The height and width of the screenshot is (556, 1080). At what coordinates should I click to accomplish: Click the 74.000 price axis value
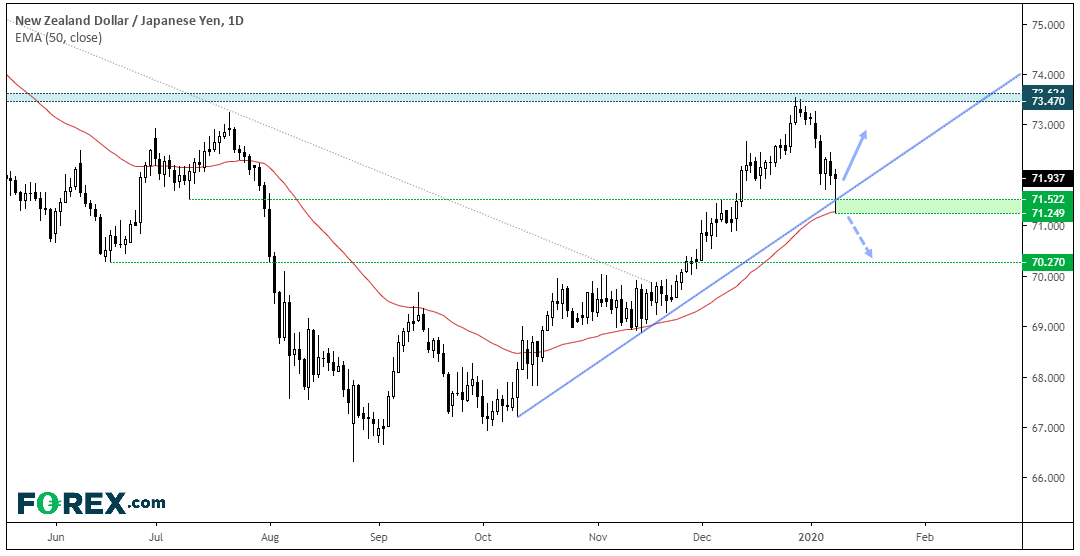(1048, 75)
